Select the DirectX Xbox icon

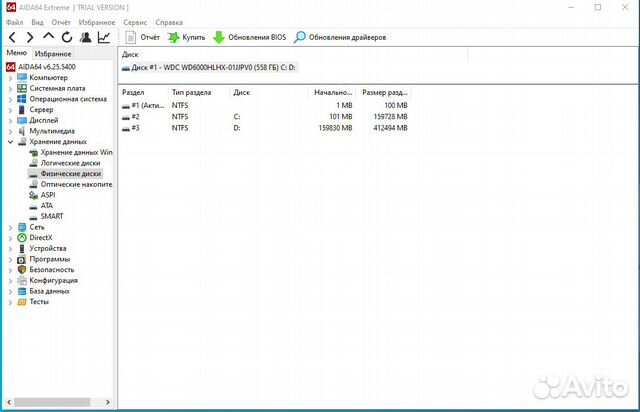point(22,237)
